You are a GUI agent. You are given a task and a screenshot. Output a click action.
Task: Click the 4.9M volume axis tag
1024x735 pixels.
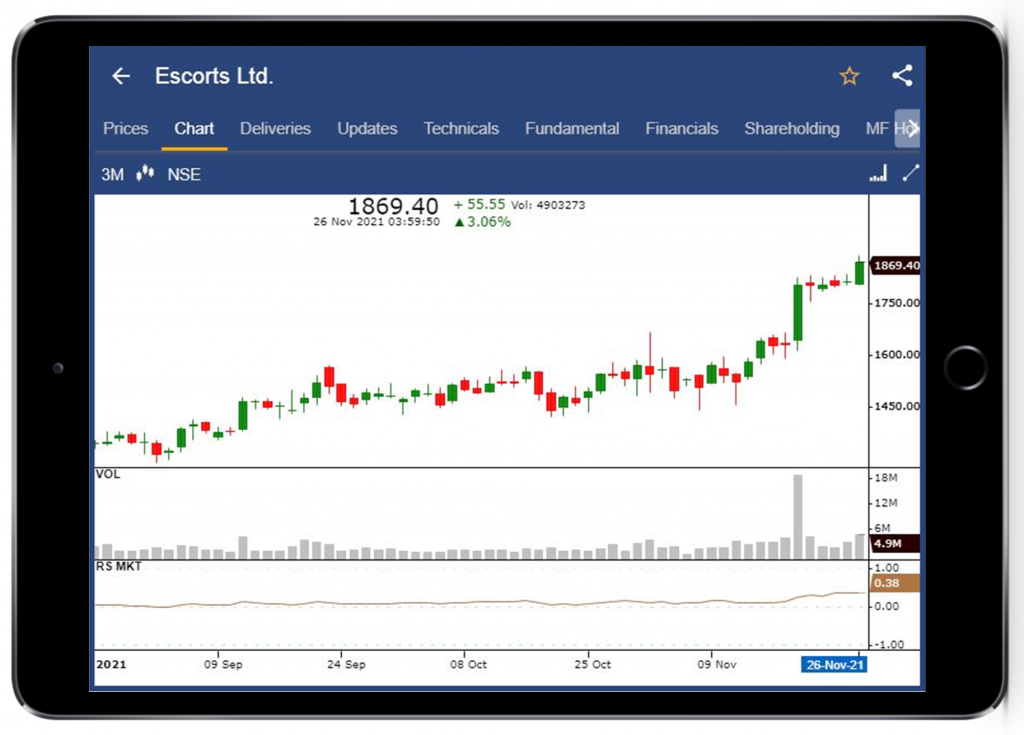click(895, 544)
